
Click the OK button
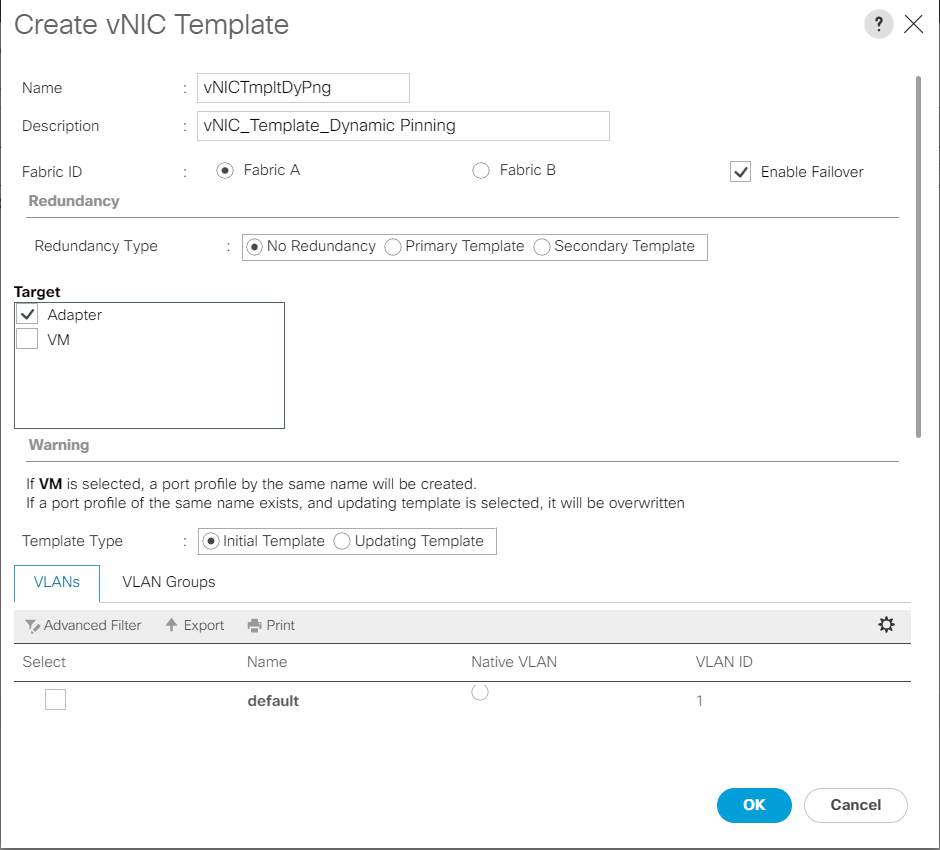(x=754, y=805)
